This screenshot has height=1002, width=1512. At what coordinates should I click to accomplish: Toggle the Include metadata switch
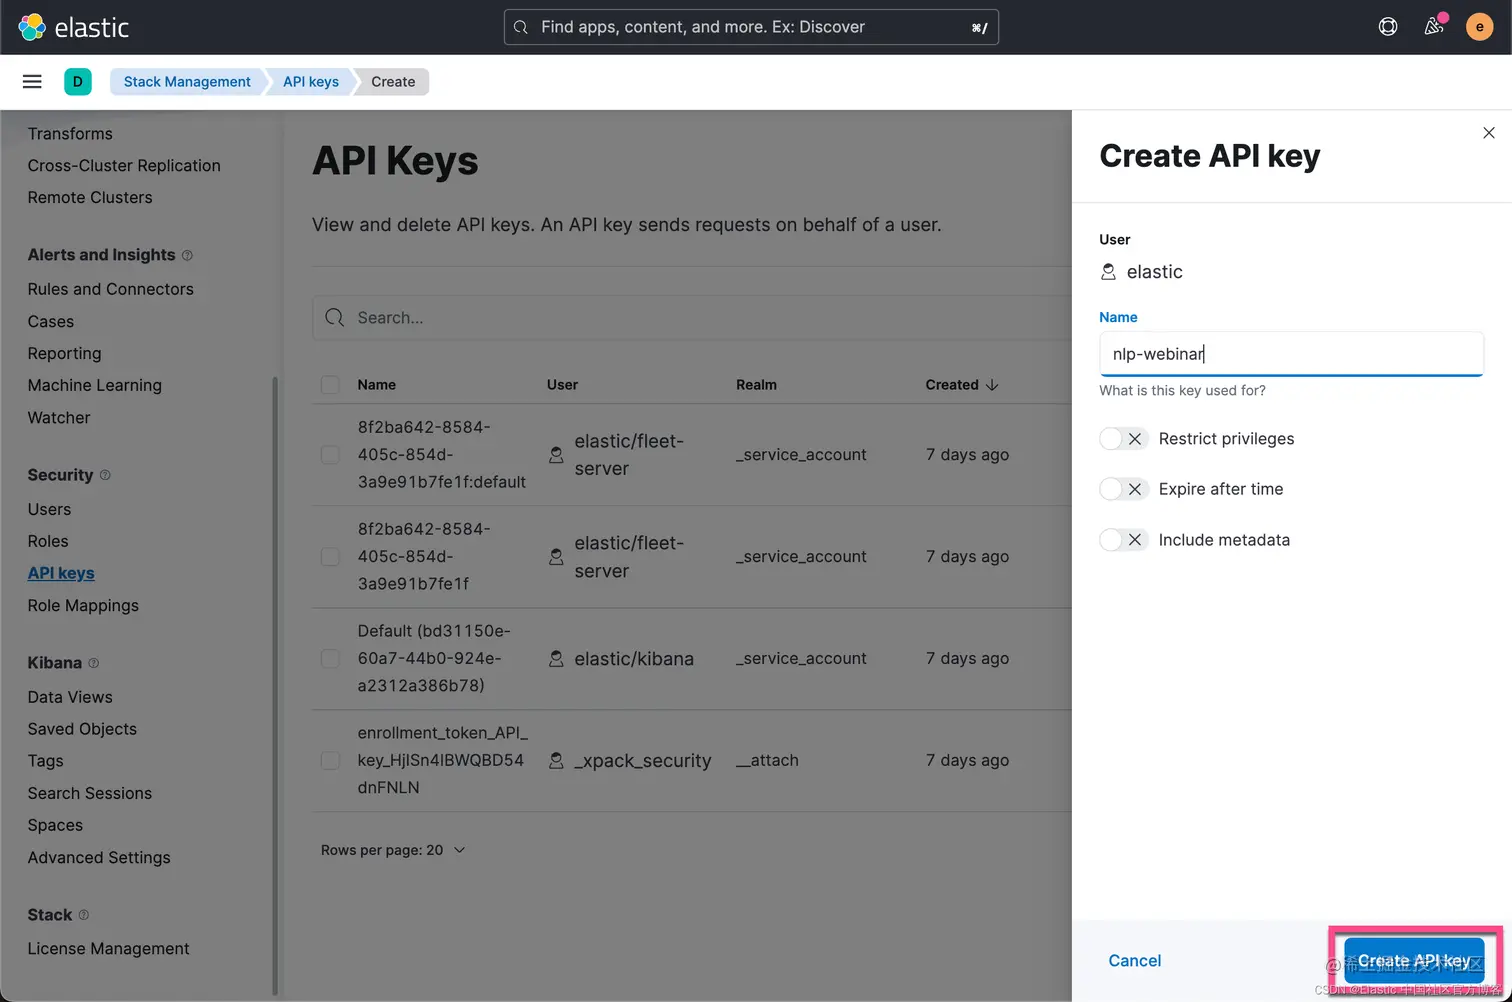point(1123,540)
